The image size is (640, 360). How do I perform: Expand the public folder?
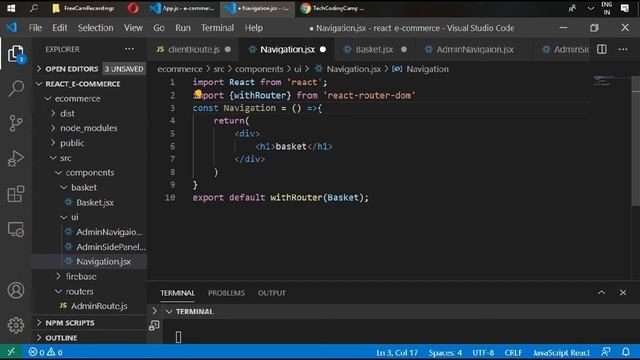point(90,143)
